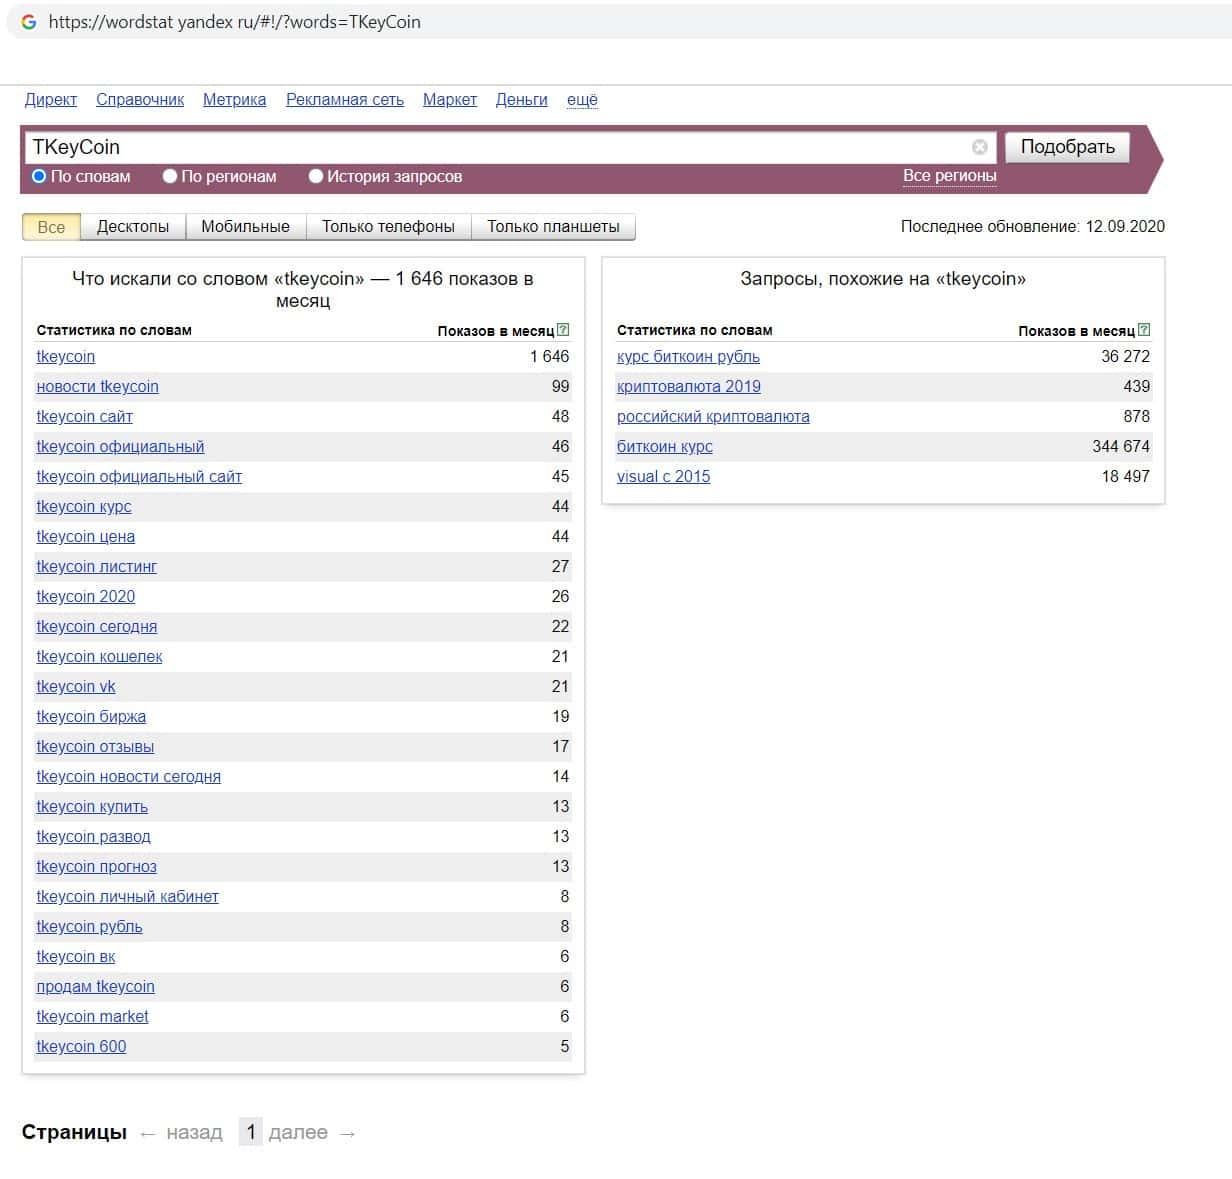This screenshot has height=1179, width=1232.
Task: Click help icon in similar queries header
Action: tap(1144, 330)
